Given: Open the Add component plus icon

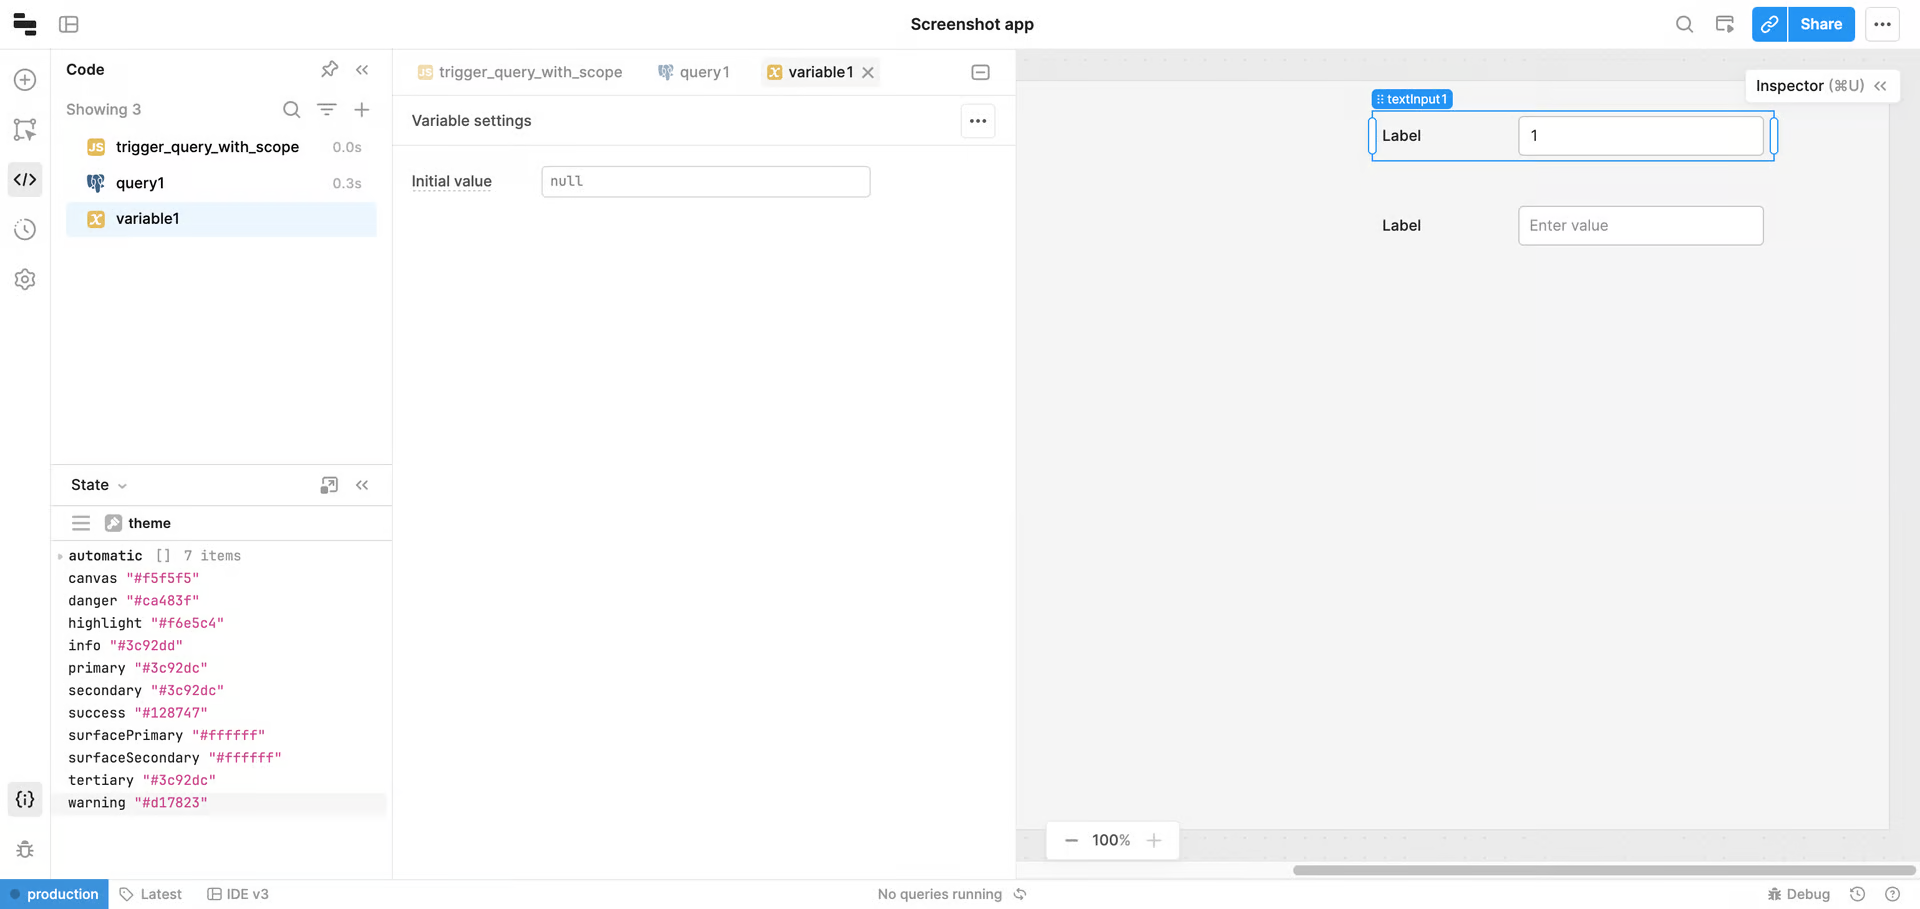Looking at the screenshot, I should pyautogui.click(x=25, y=80).
